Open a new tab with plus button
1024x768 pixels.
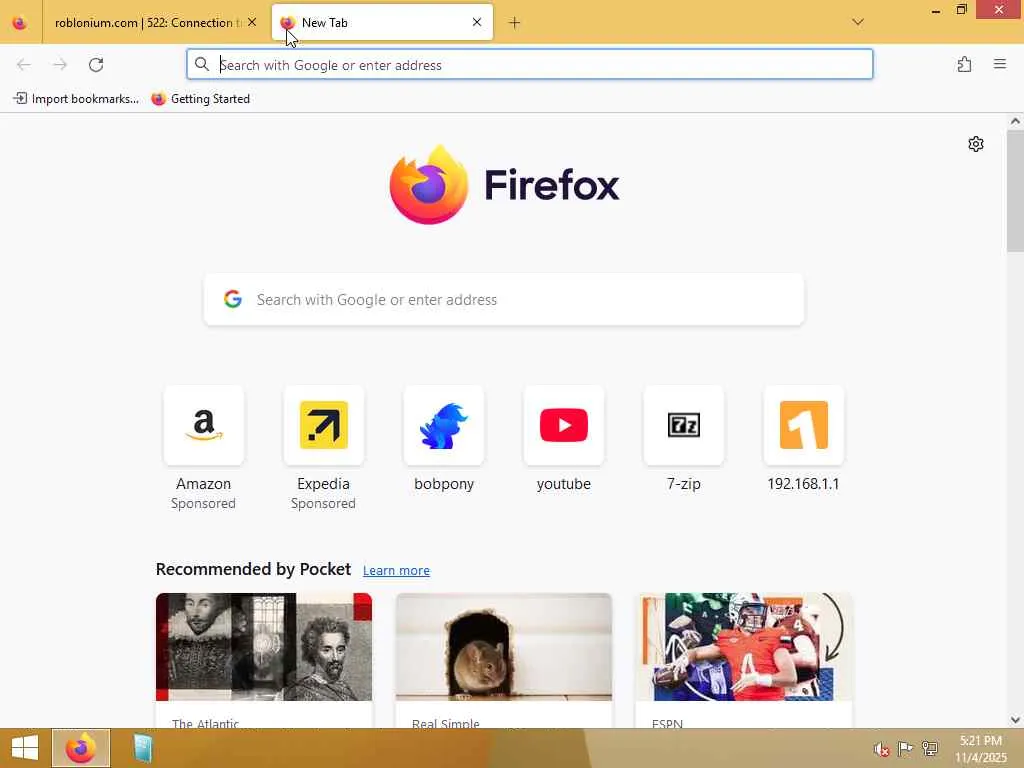pyautogui.click(x=515, y=23)
